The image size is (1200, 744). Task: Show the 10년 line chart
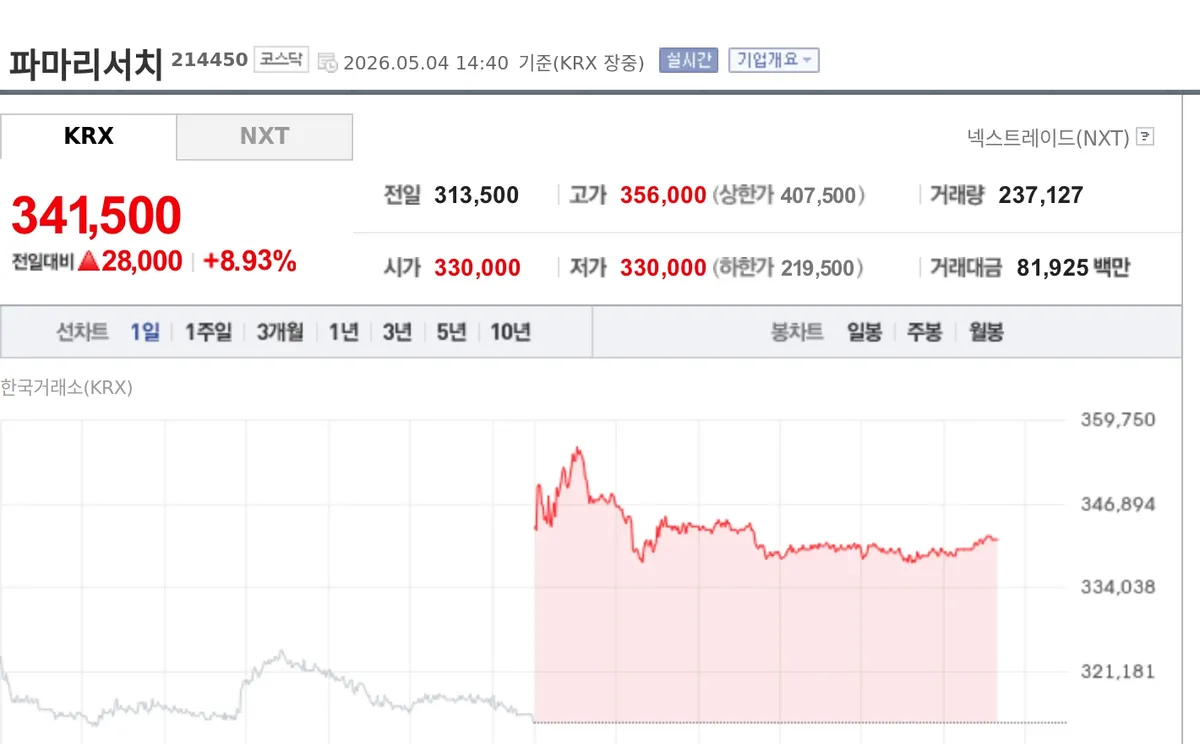510,332
